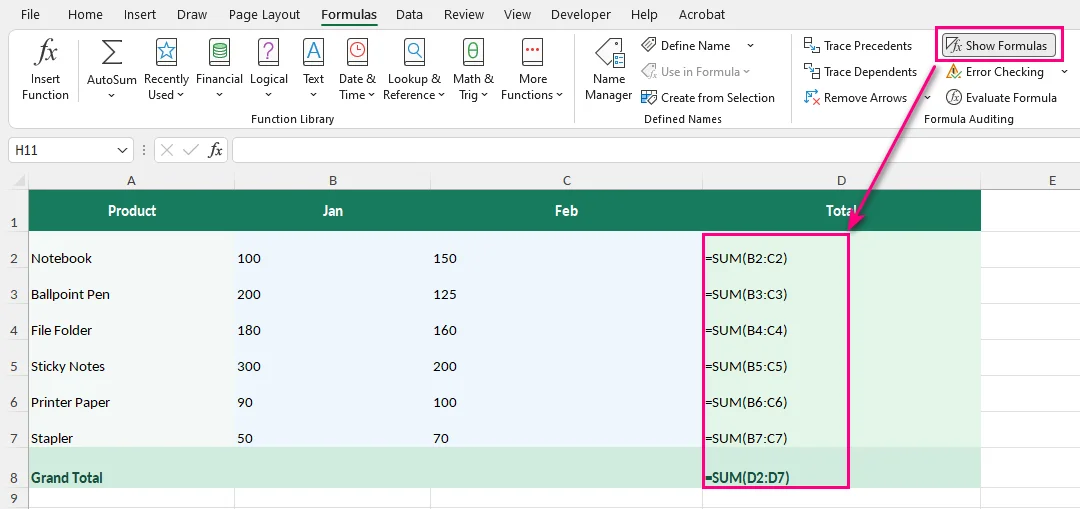Switch to the Home tab
The image size is (1080, 509).
point(85,14)
